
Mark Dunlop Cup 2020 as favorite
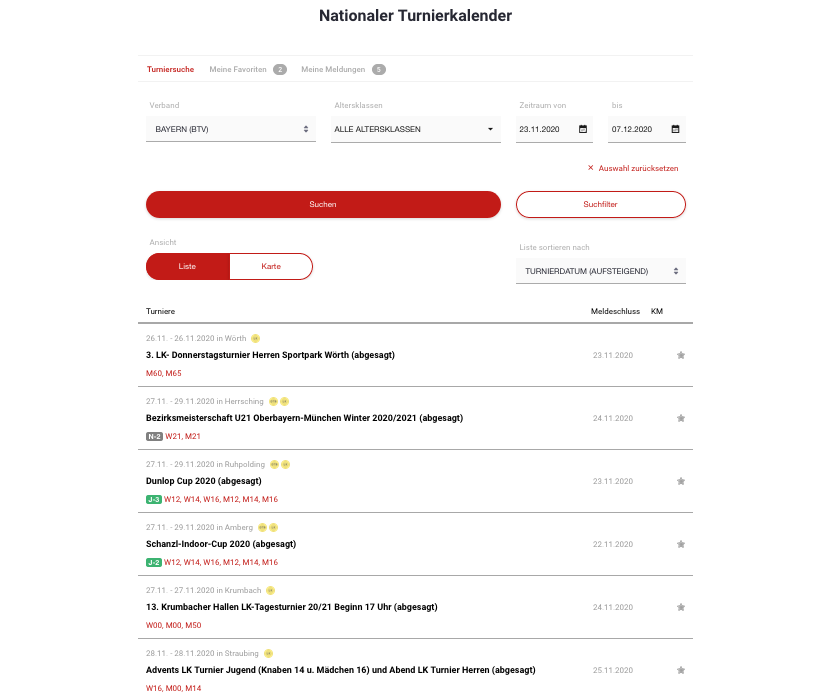(x=681, y=481)
